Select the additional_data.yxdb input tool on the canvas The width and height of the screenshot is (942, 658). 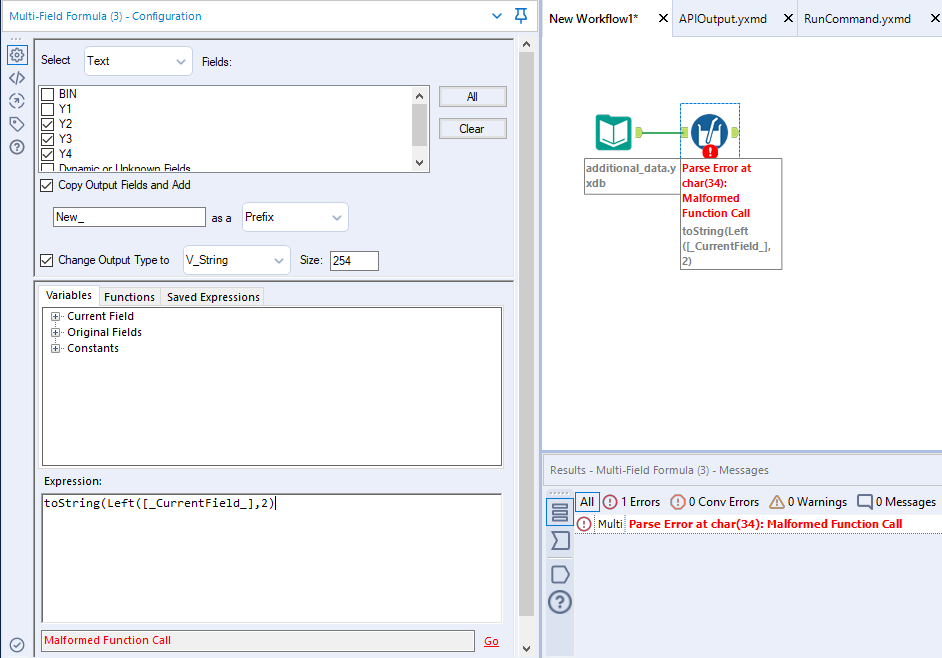[x=613, y=131]
